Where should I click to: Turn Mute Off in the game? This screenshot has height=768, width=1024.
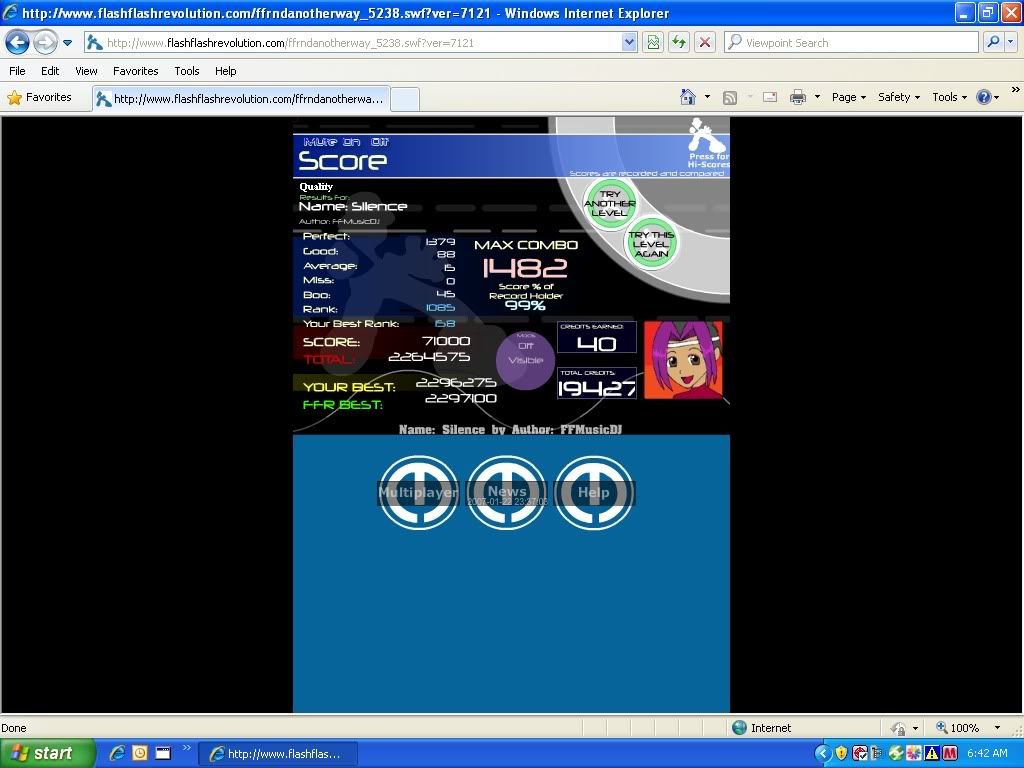click(x=380, y=142)
